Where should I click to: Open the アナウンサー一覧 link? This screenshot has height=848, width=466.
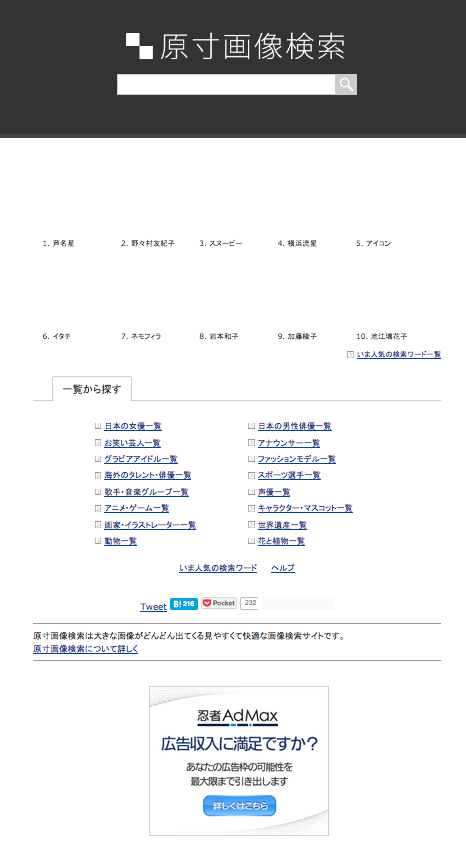pos(289,443)
